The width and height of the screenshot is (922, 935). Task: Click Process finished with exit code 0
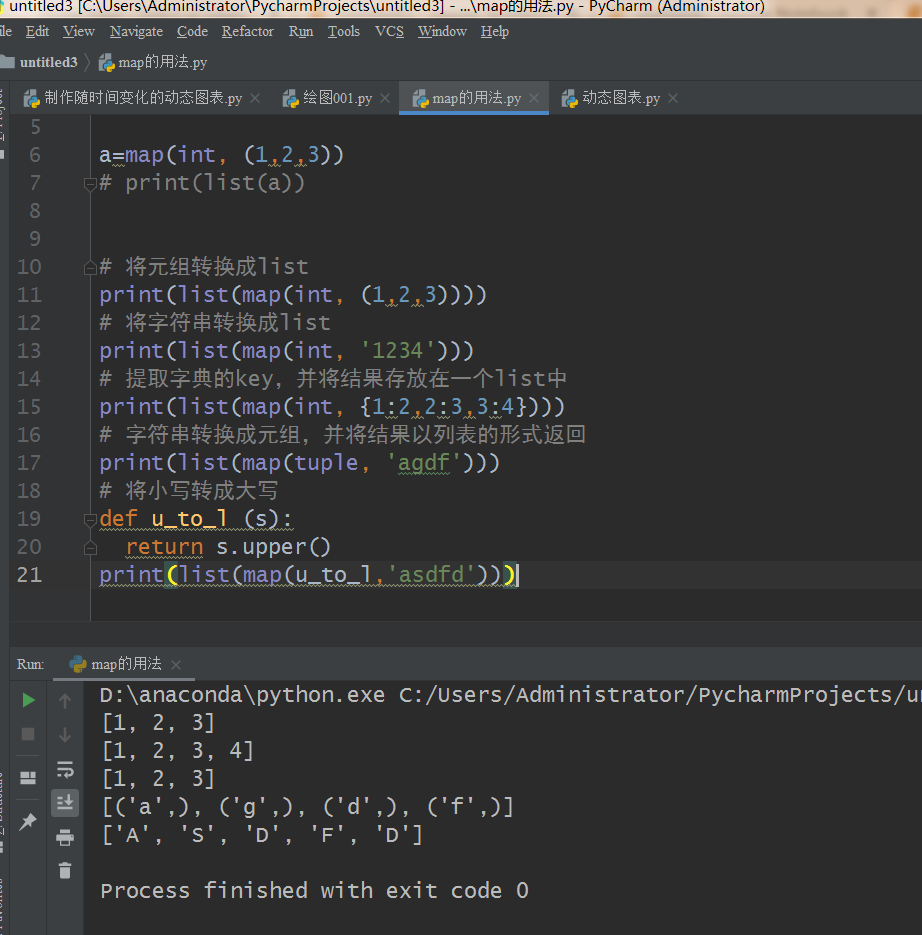point(314,890)
